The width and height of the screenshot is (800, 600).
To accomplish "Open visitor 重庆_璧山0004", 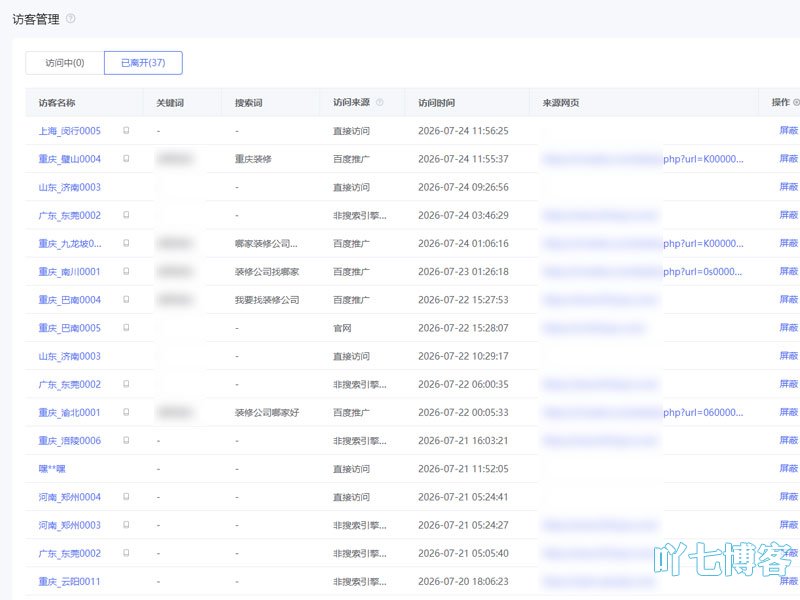I will (x=70, y=159).
